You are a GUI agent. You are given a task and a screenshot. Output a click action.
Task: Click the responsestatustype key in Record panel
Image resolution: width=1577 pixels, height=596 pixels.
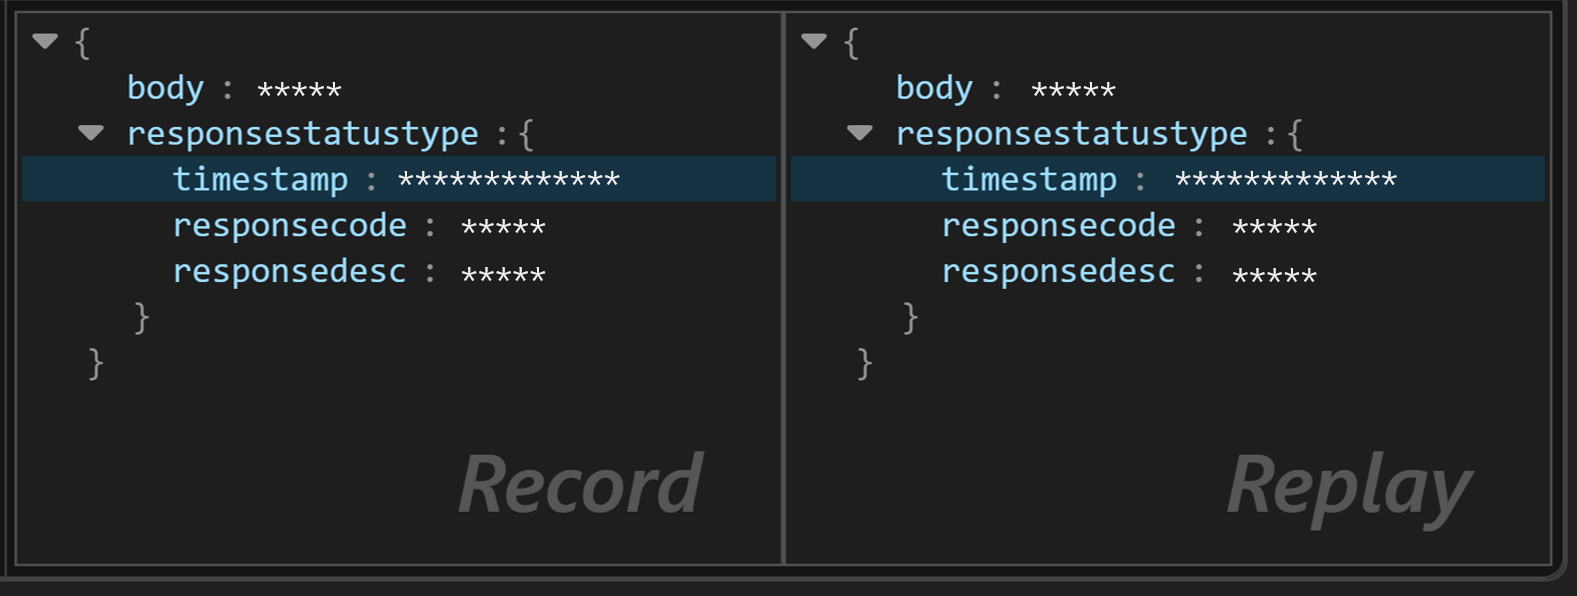(x=302, y=133)
